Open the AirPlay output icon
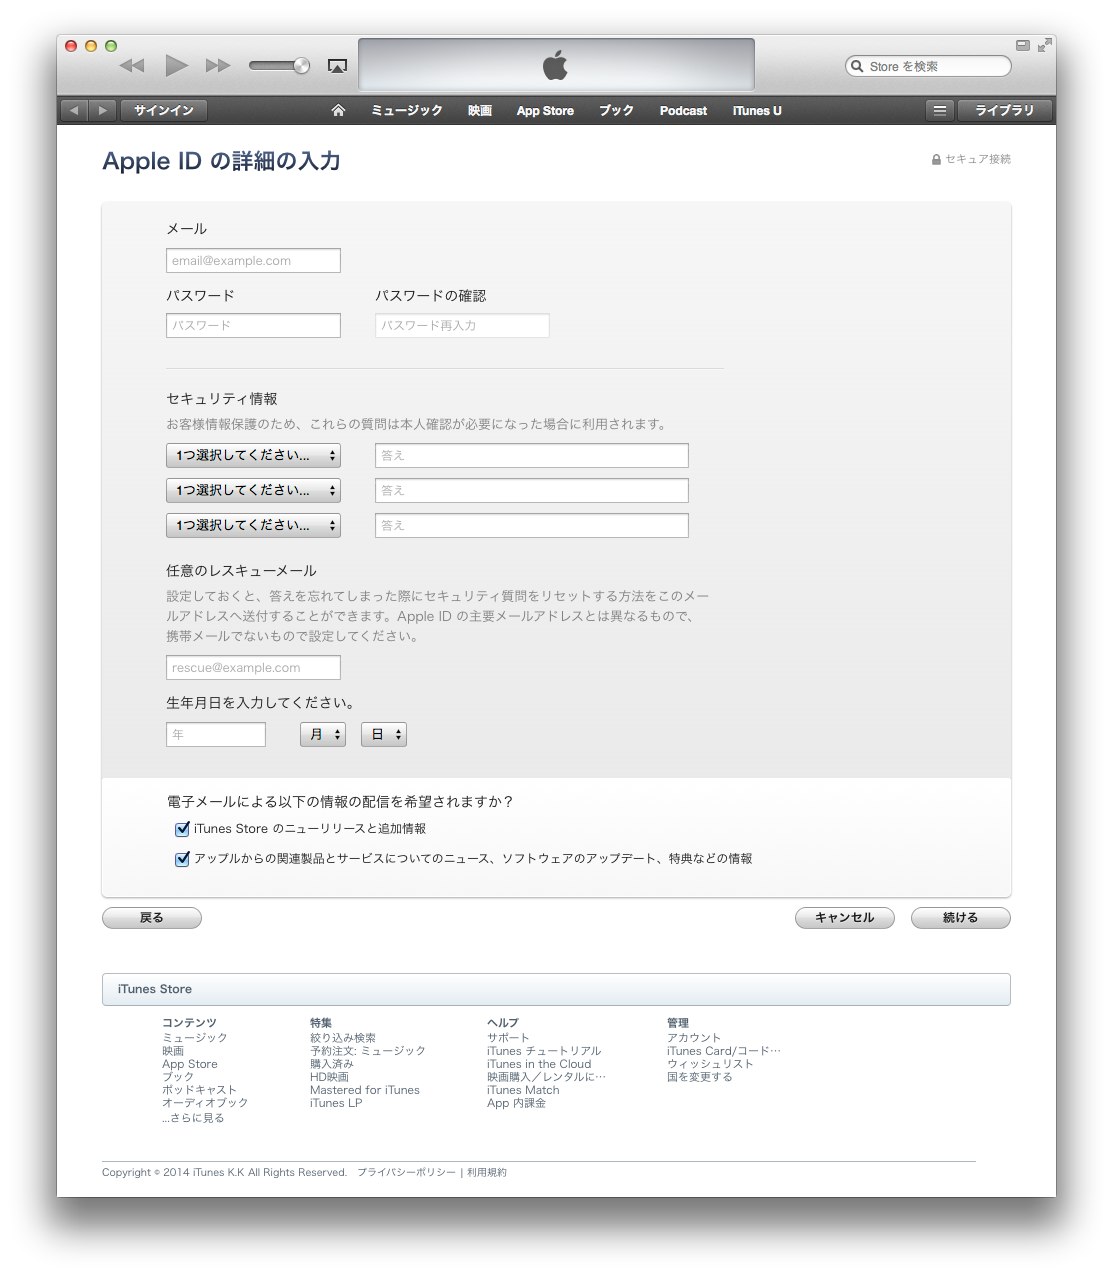Image resolution: width=1113 pixels, height=1276 pixels. [x=338, y=66]
